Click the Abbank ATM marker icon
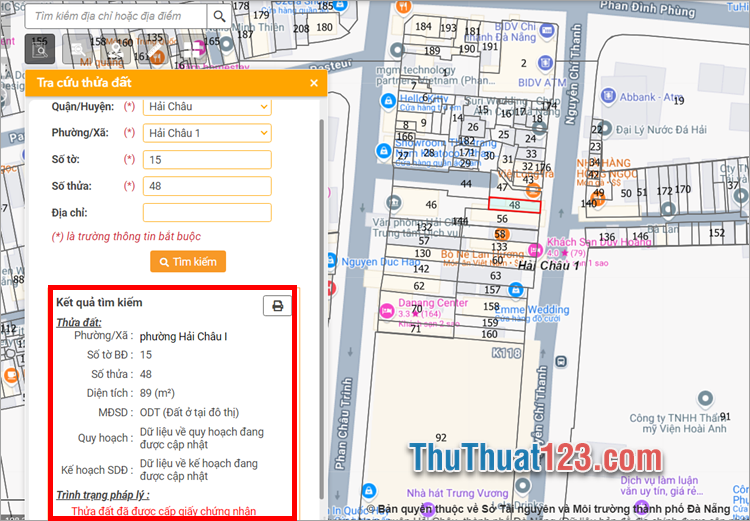 pos(607,95)
